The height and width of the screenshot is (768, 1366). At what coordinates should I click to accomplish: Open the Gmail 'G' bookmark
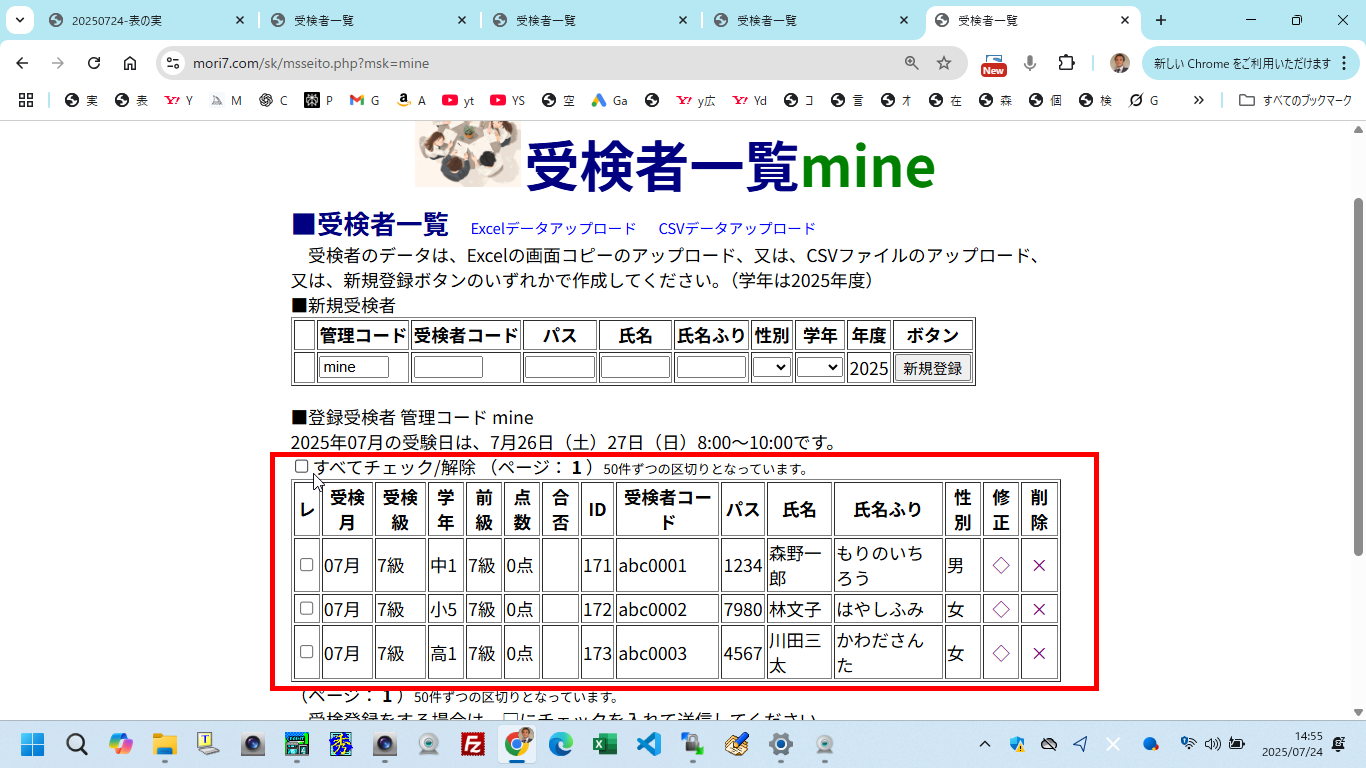click(366, 100)
